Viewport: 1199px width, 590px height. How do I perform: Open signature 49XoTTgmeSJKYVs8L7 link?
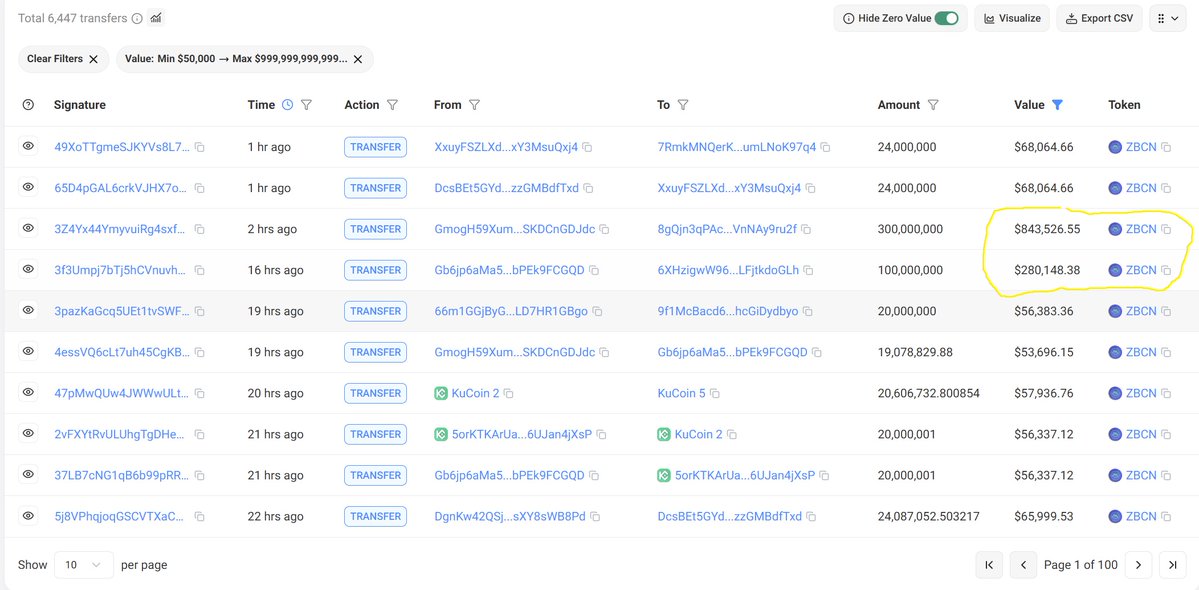tap(122, 147)
